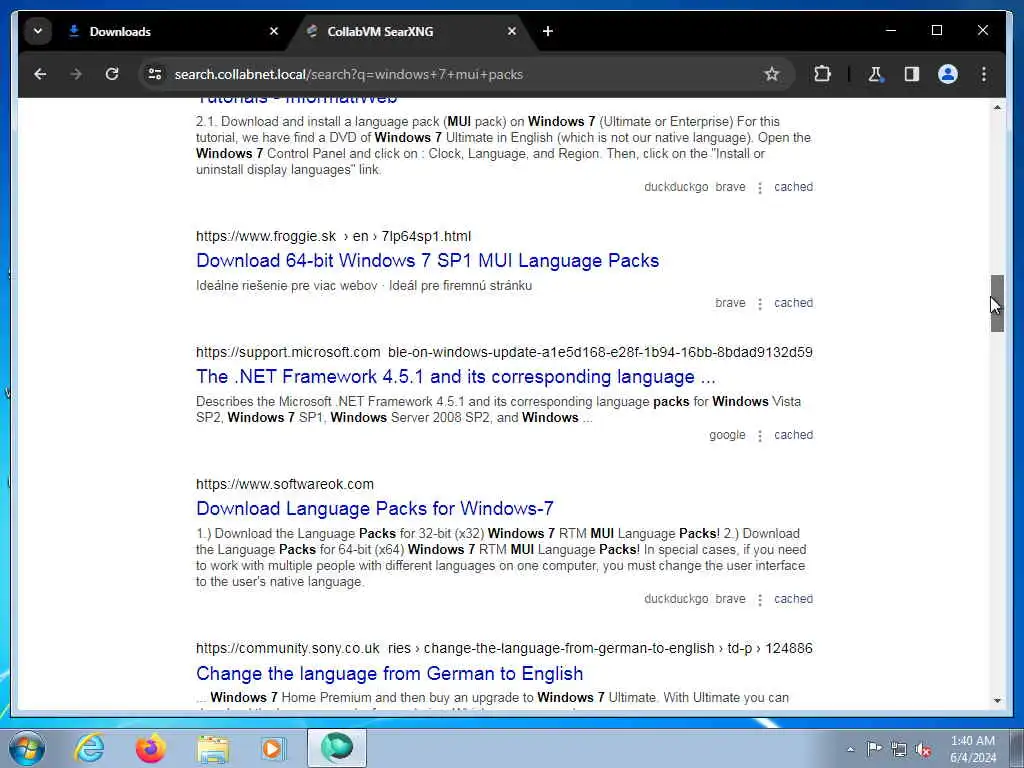This screenshot has height=768, width=1024.
Task: Click brave engine label on froggie.sk result
Action: coord(730,303)
